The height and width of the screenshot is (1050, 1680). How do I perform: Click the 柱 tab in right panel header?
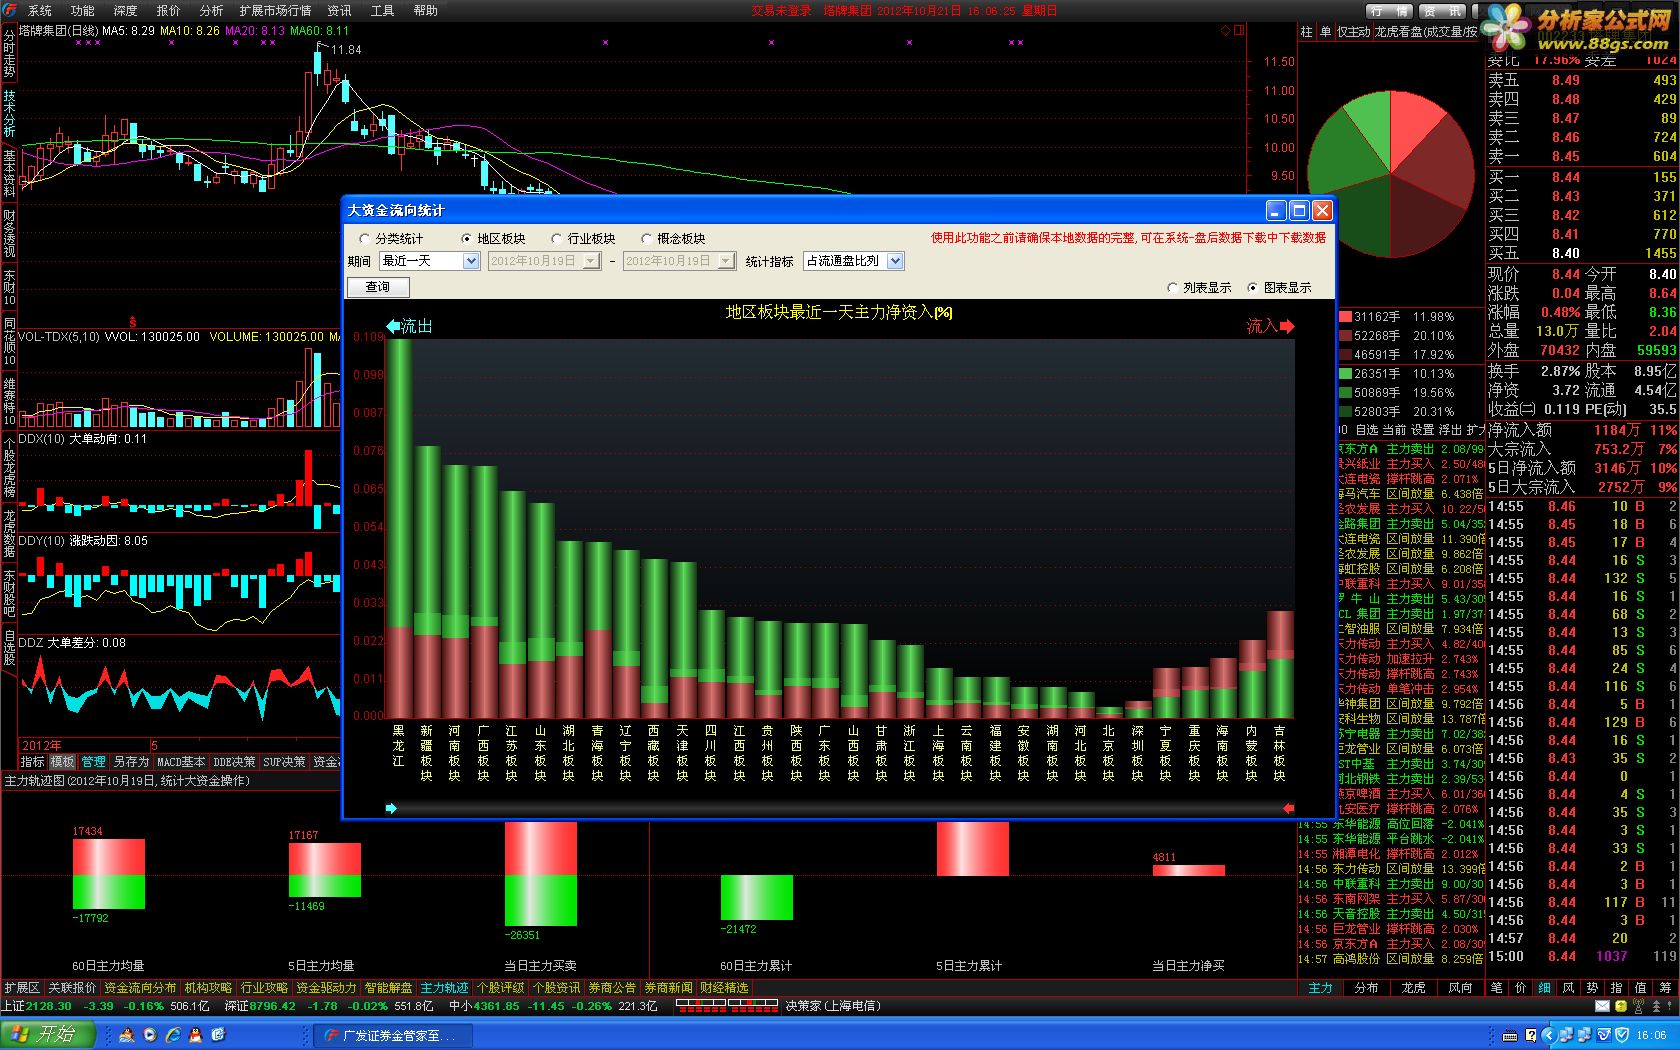[1306, 32]
